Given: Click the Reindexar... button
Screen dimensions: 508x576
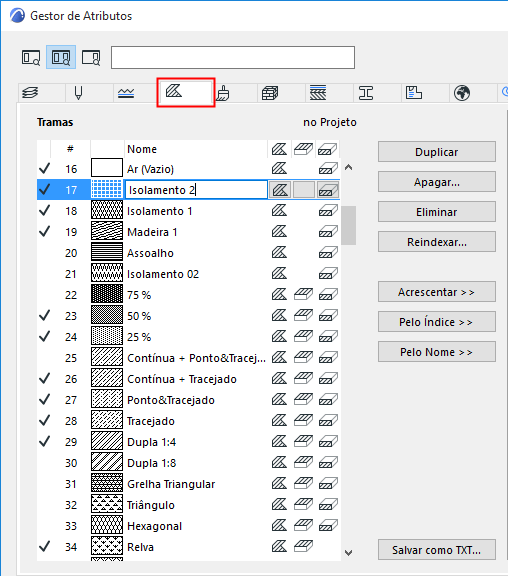Looking at the screenshot, I should tap(437, 242).
